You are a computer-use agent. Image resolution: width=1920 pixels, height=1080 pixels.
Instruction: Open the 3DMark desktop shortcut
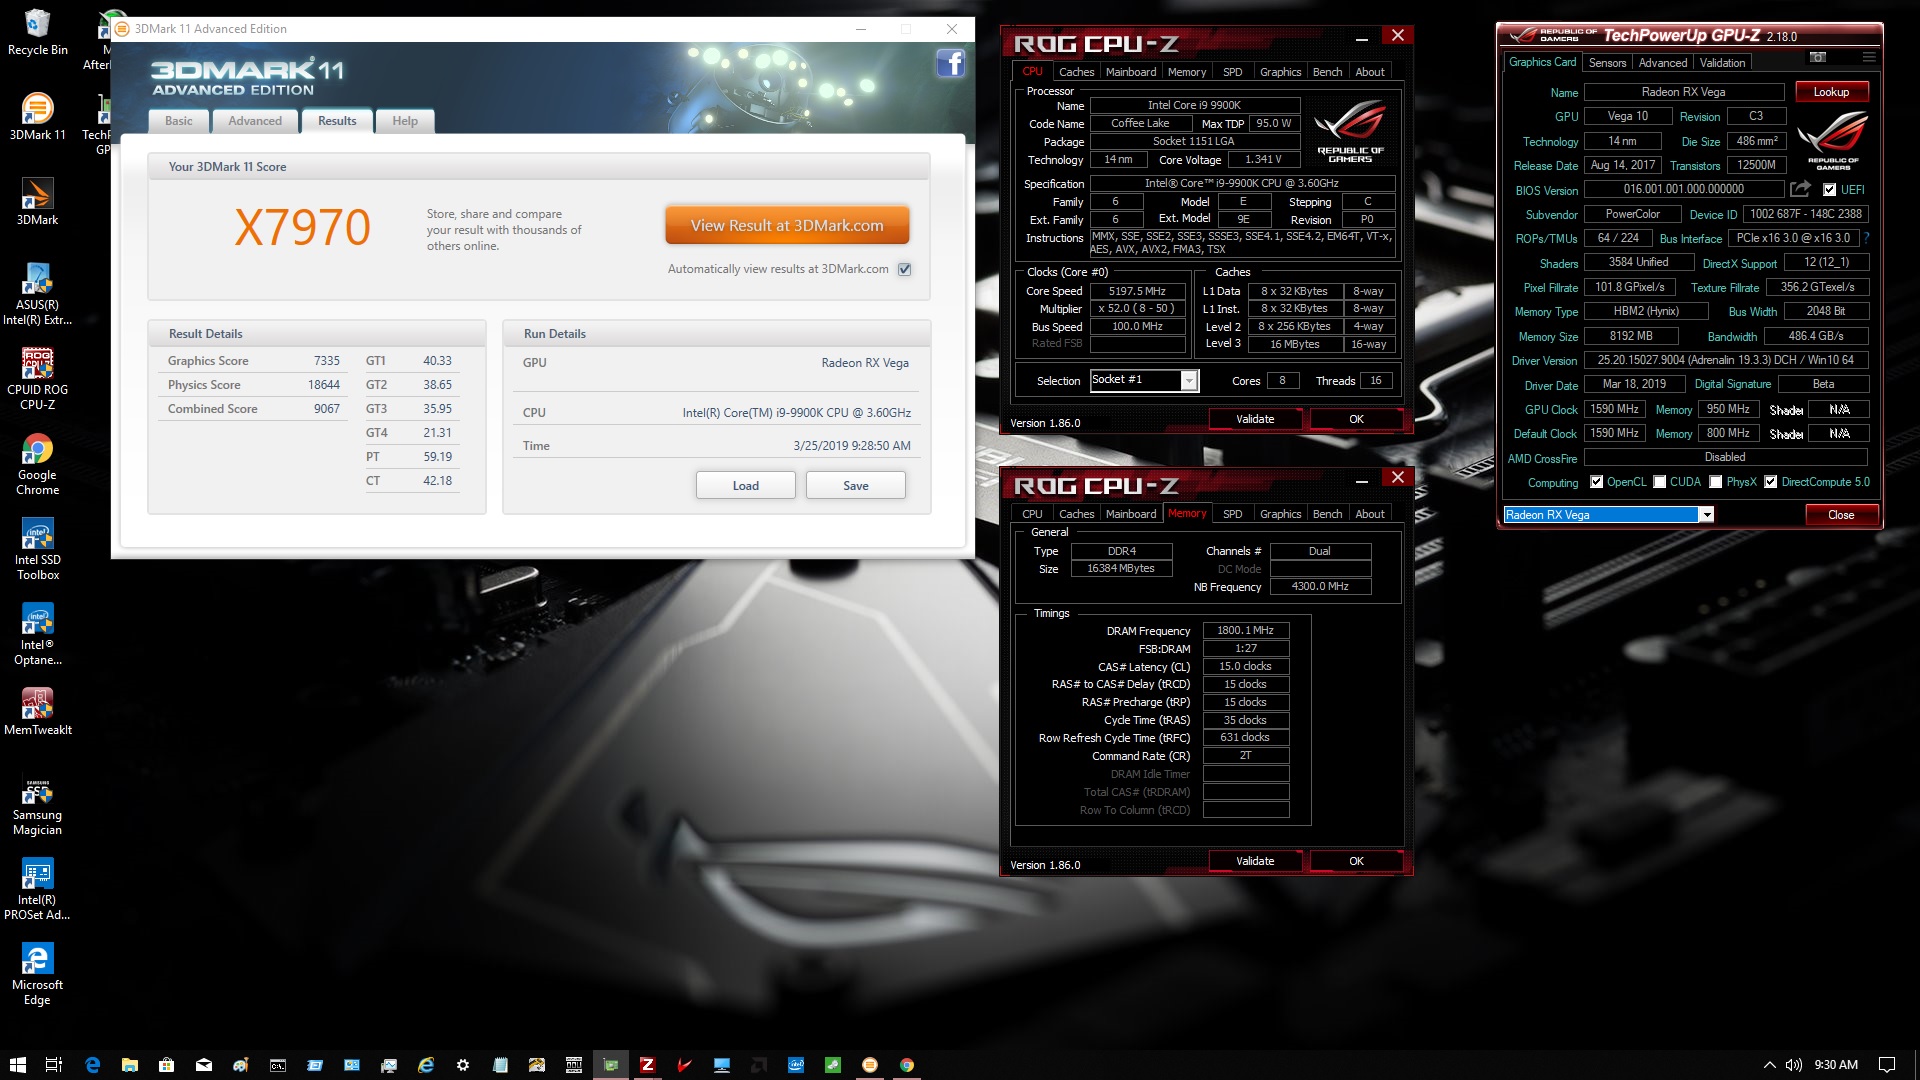[x=37, y=201]
